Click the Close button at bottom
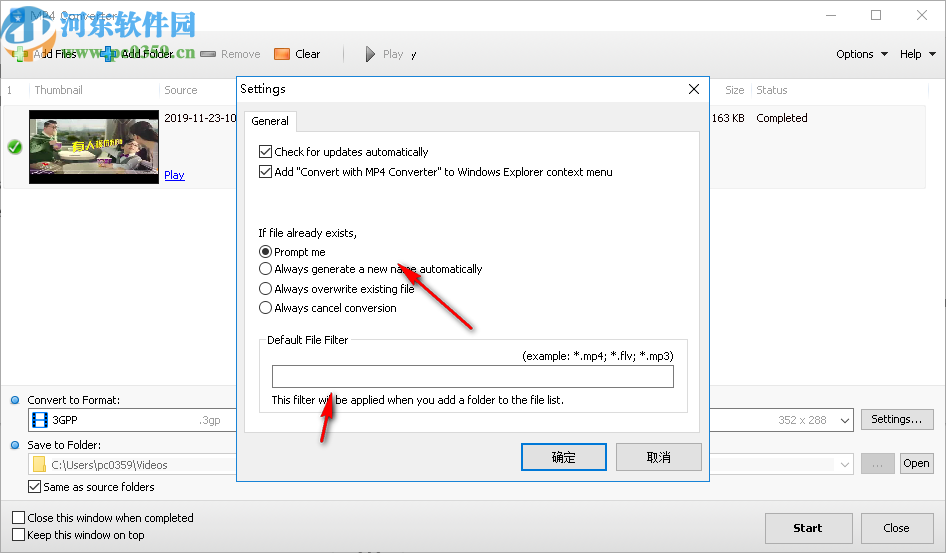 [x=896, y=528]
